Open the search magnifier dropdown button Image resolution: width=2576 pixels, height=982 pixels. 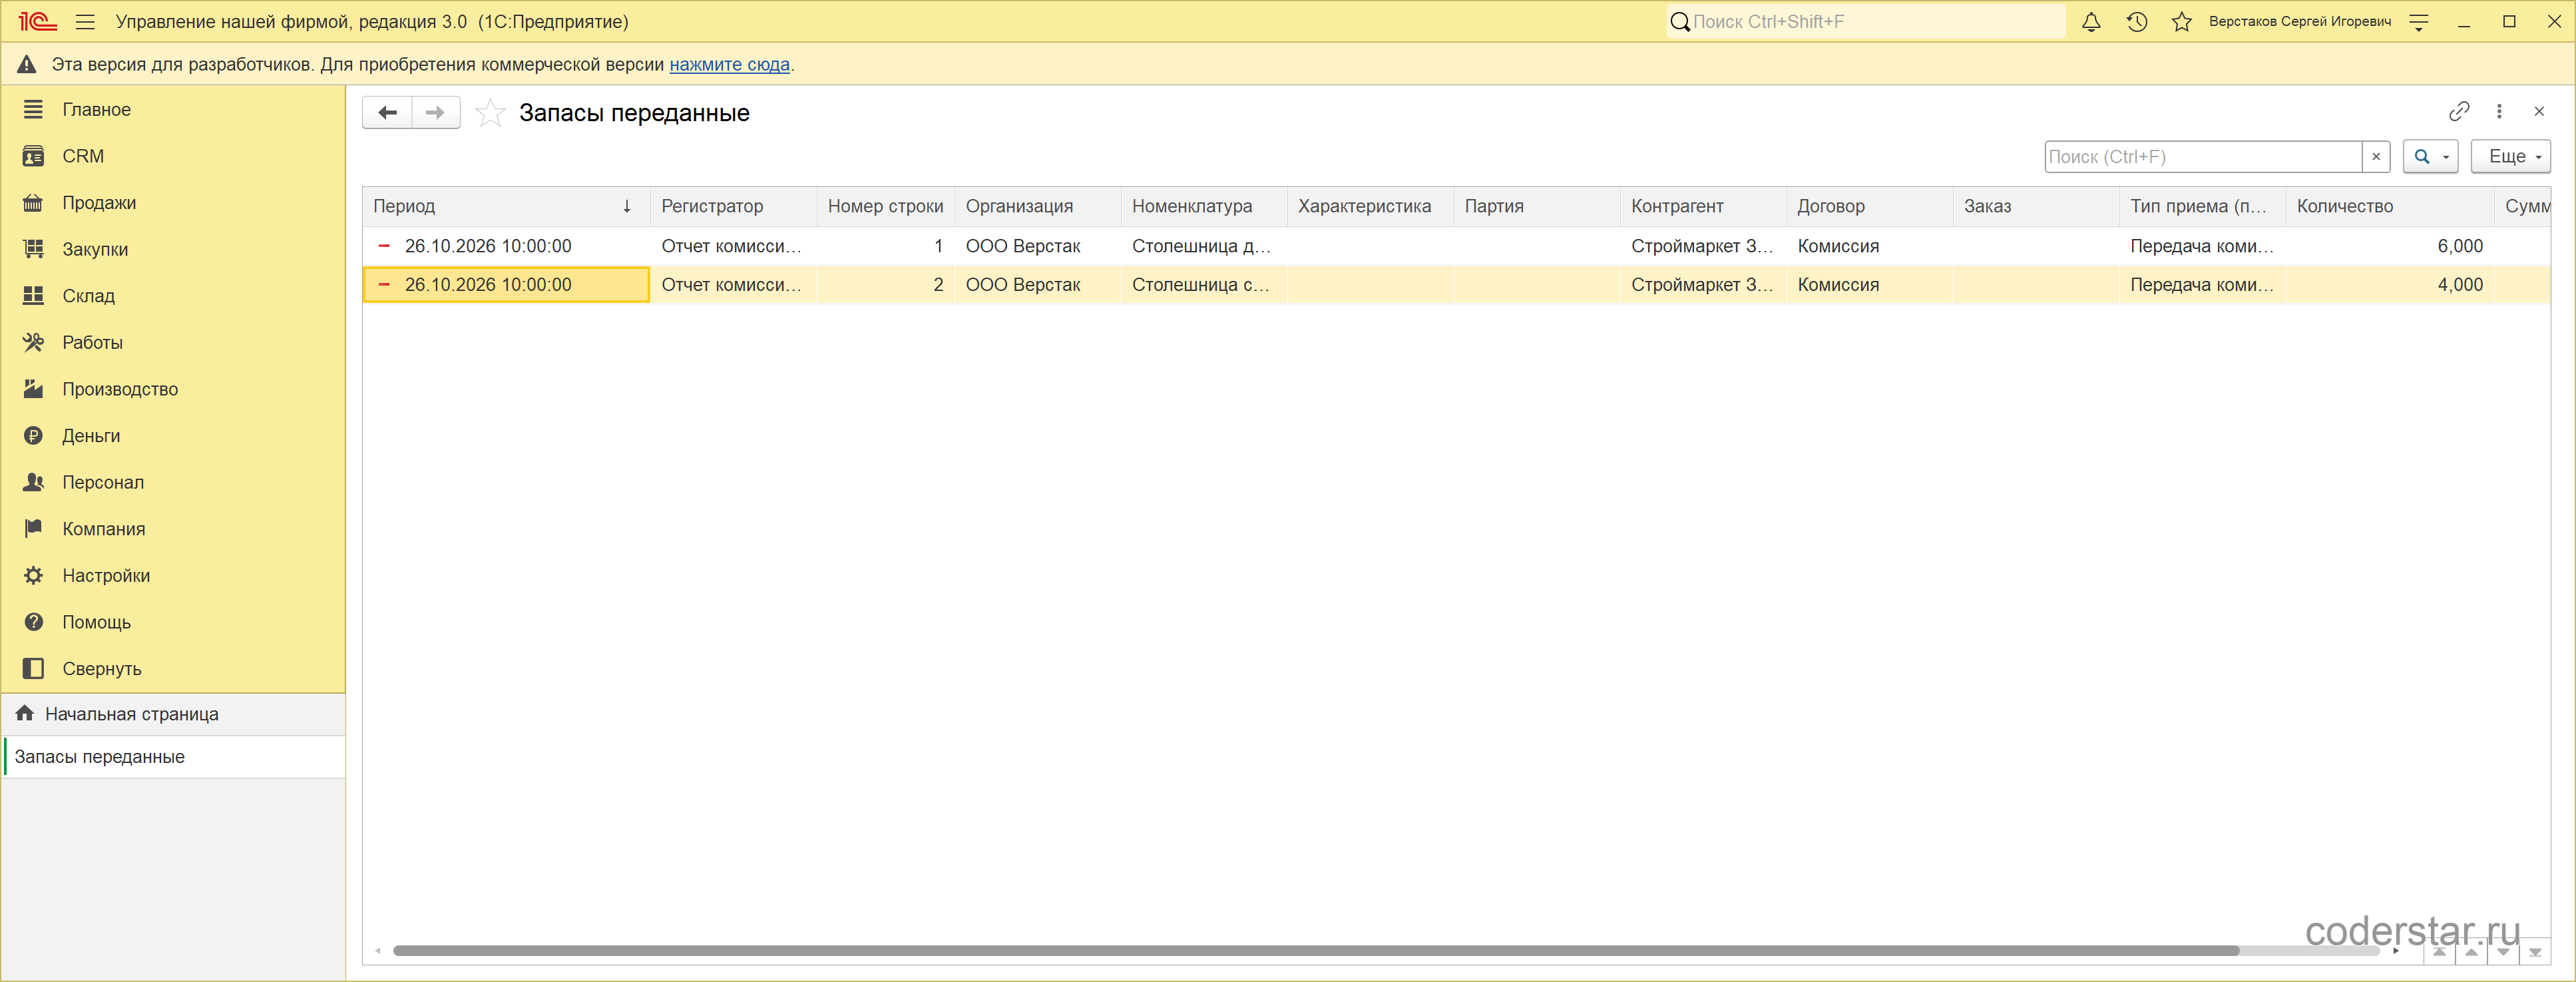pos(2430,156)
